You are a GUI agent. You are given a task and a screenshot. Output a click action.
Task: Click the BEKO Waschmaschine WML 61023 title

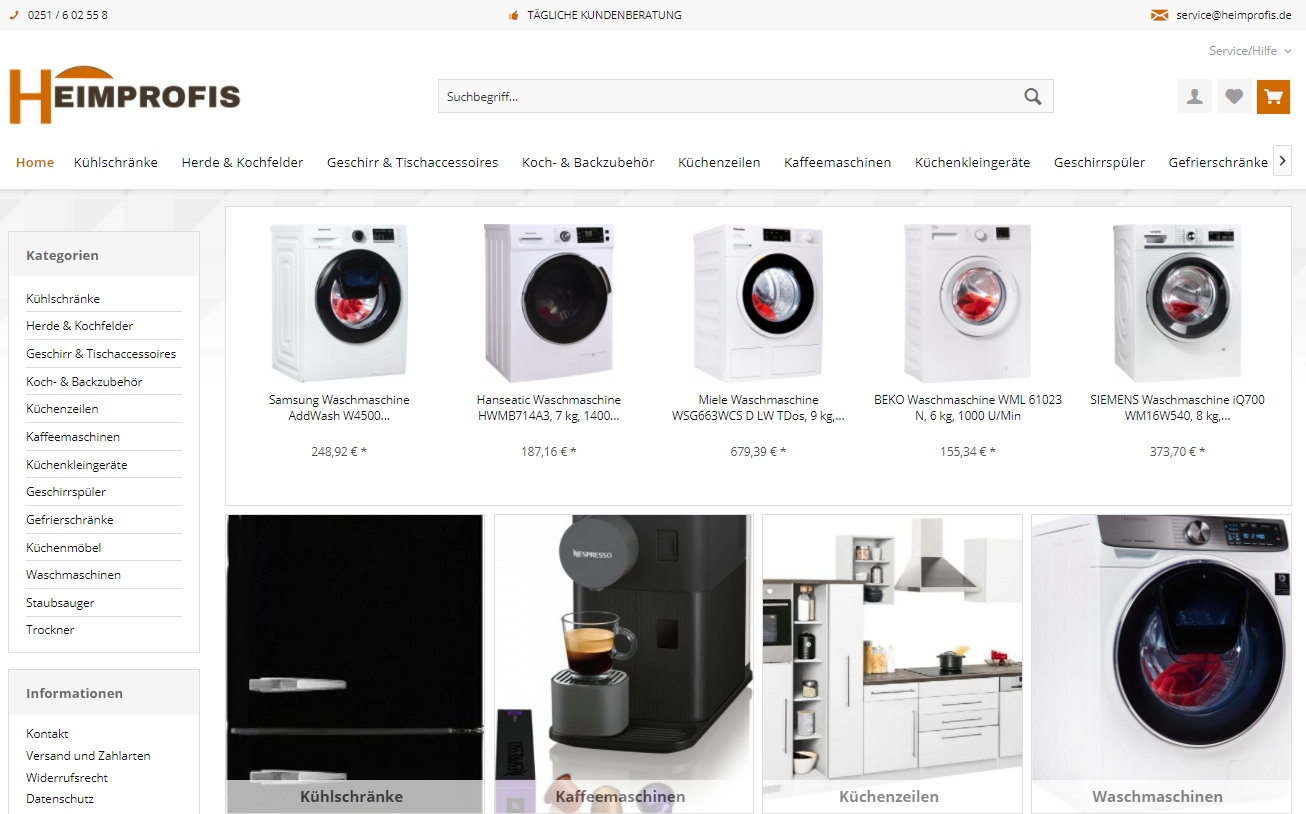[968, 408]
